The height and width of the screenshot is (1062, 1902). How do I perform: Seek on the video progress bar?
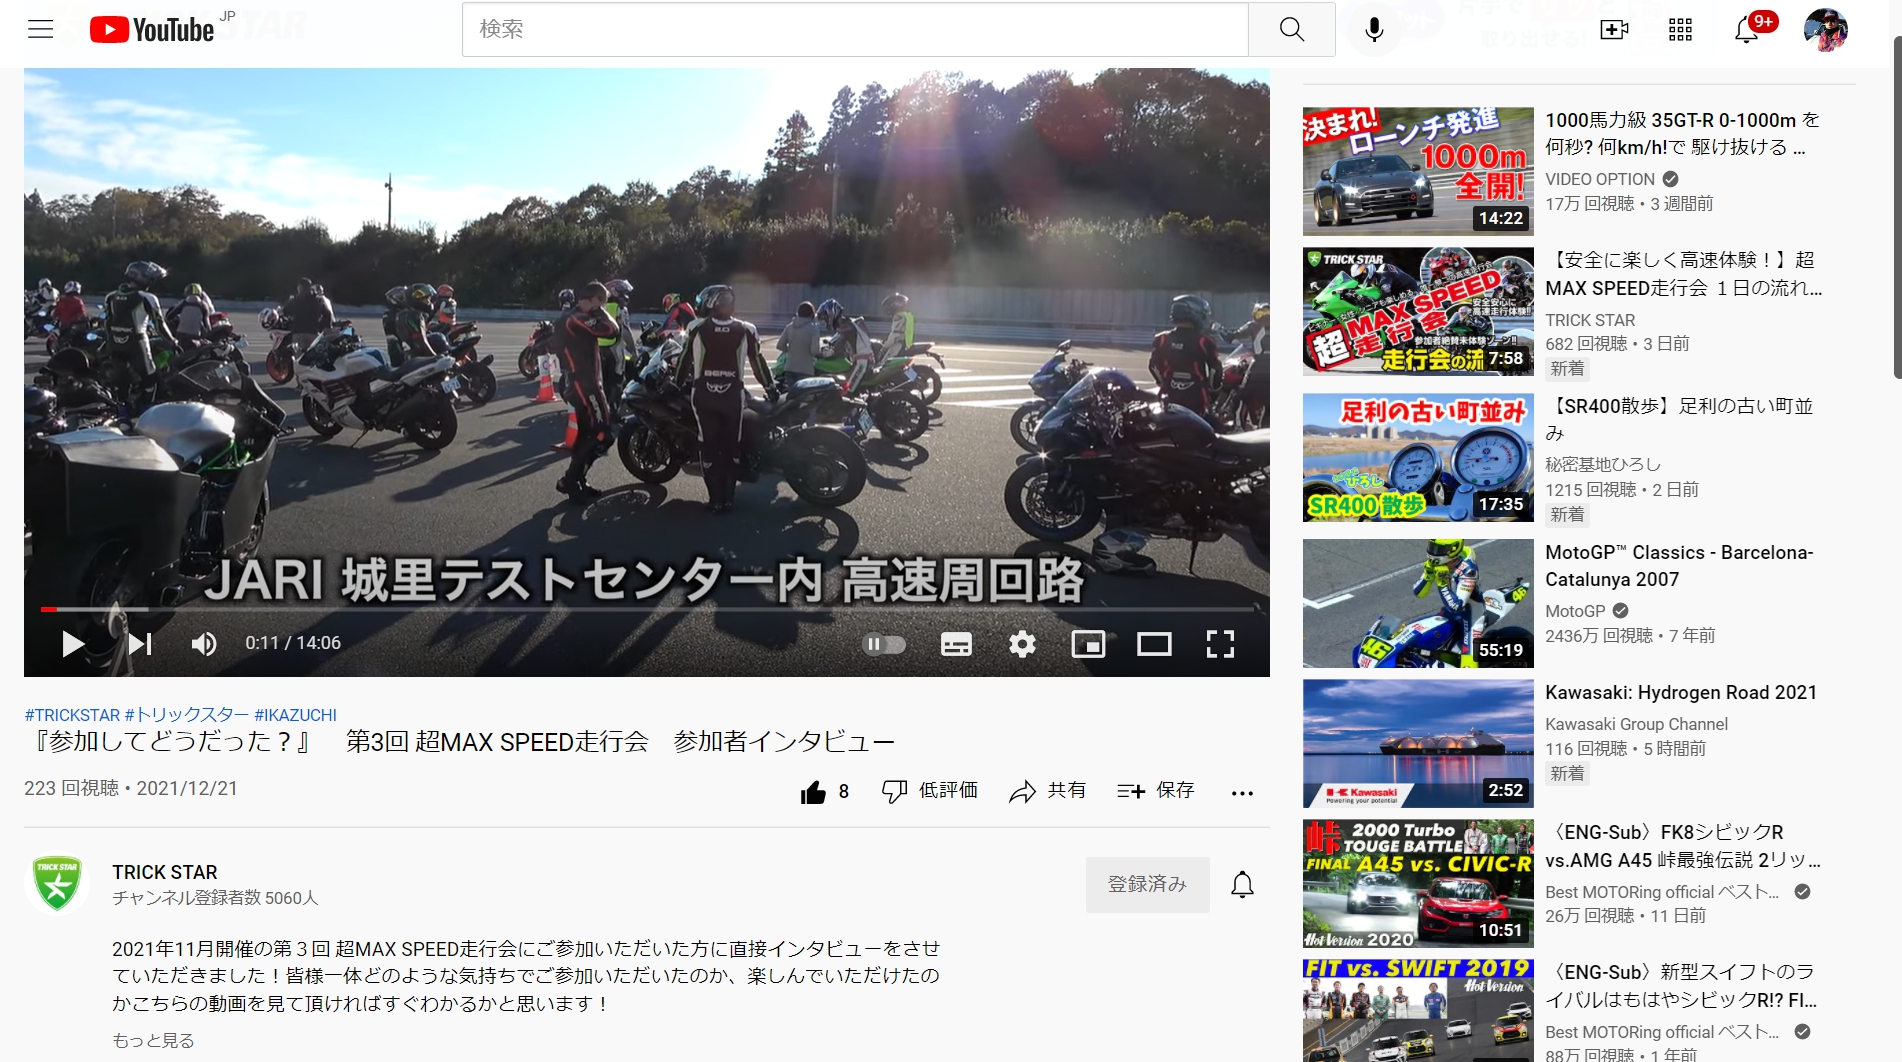(647, 608)
